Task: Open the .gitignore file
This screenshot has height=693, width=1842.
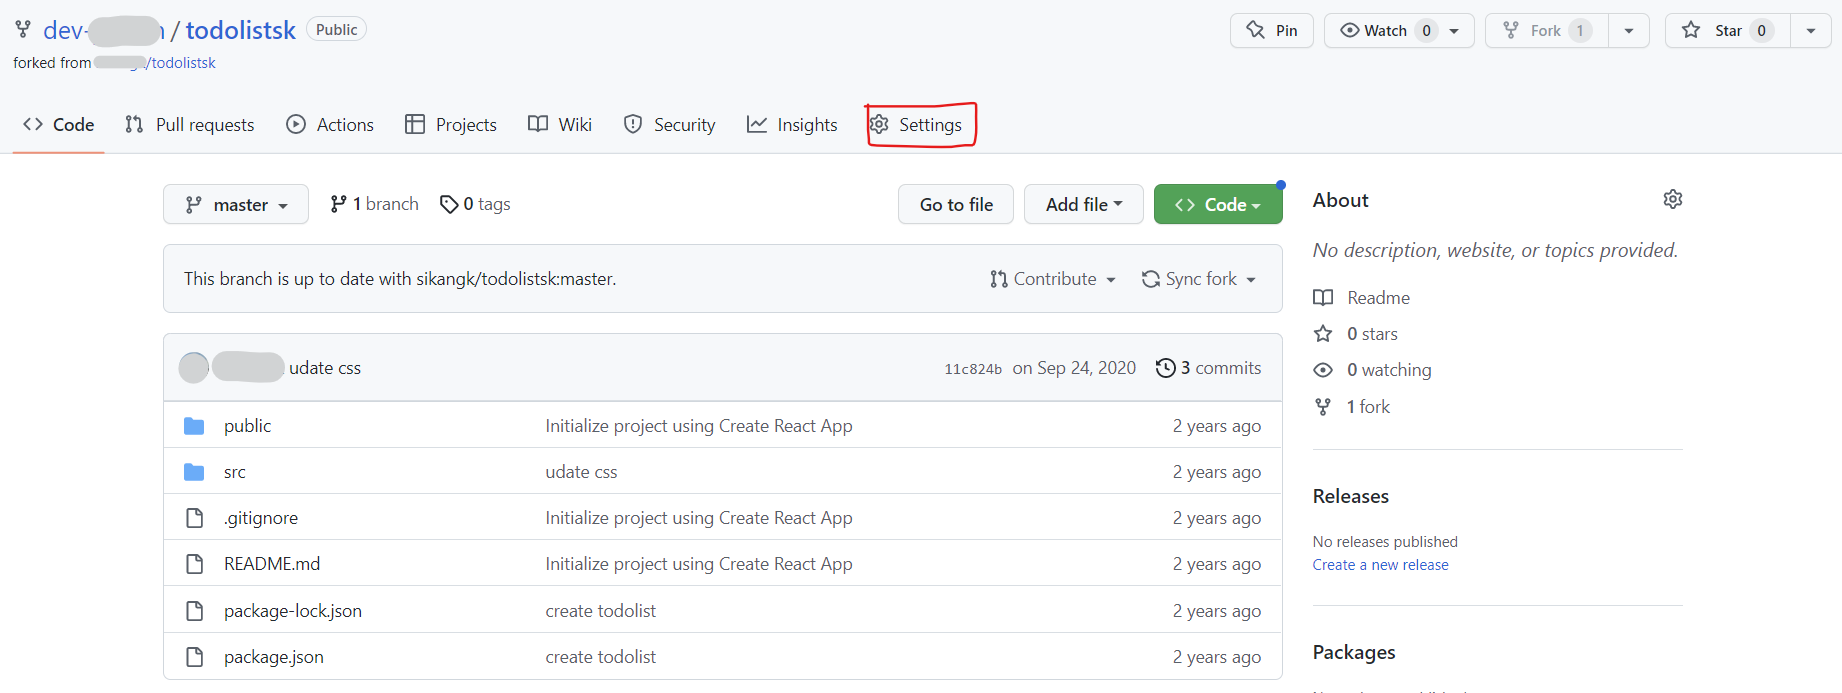Action: [261, 518]
